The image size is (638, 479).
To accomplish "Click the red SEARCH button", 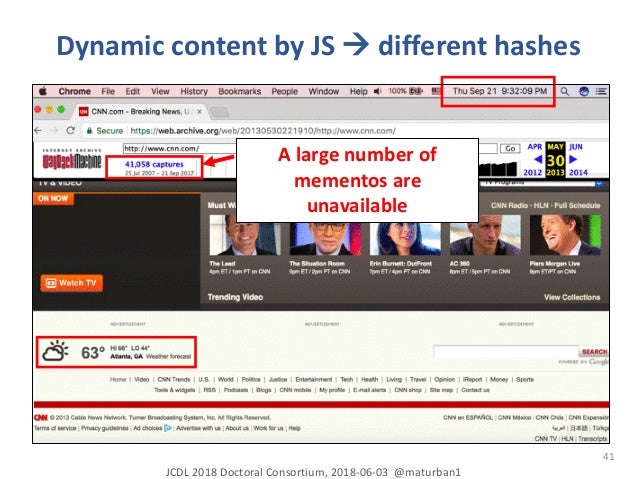I will click(594, 351).
